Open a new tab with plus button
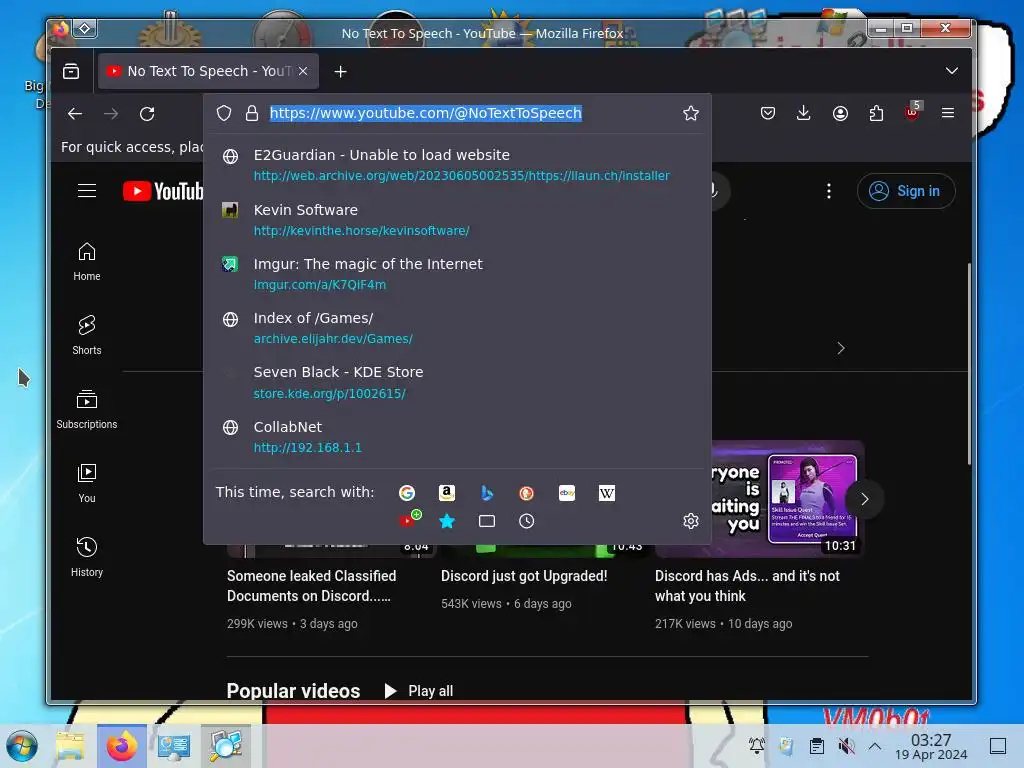Viewport: 1024px width, 768px height. 340,71
